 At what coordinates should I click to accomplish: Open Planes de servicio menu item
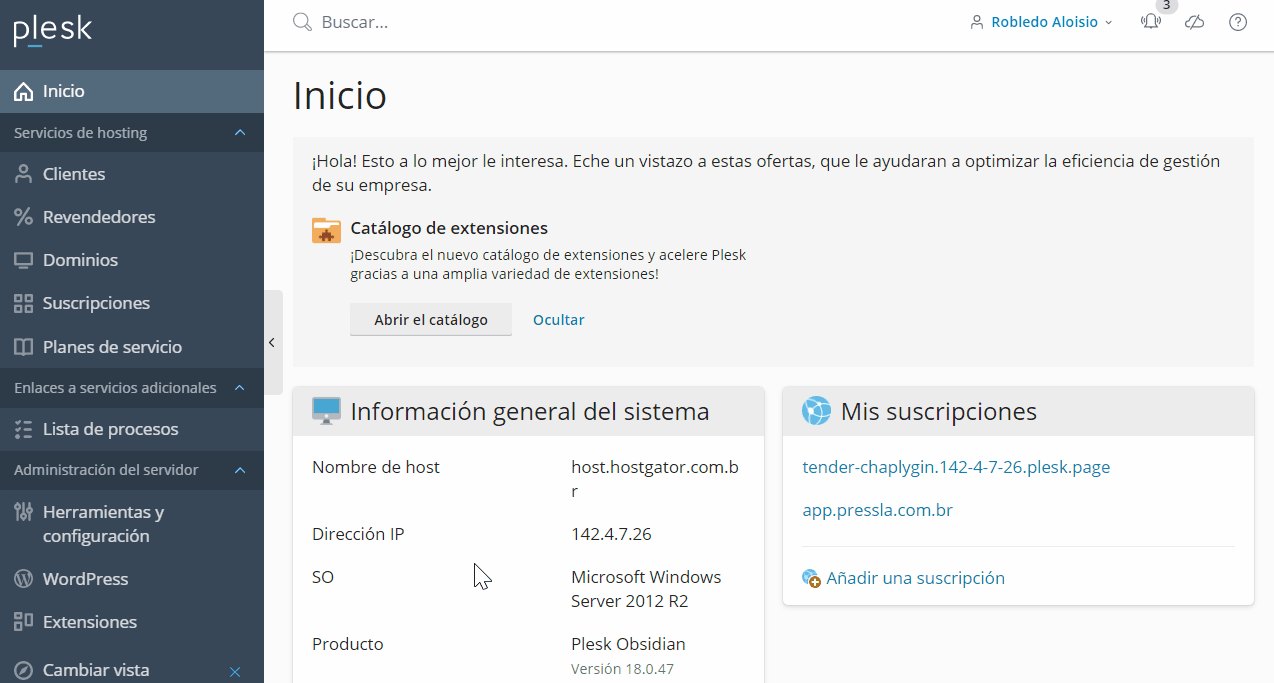tap(132, 347)
